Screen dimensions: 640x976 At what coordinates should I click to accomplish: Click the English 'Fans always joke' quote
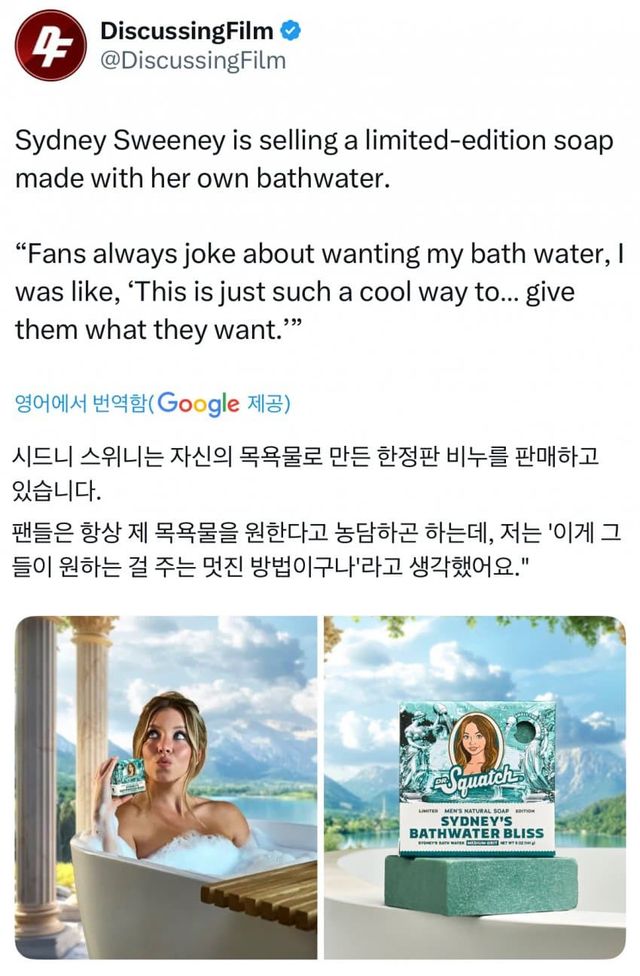pos(319,292)
